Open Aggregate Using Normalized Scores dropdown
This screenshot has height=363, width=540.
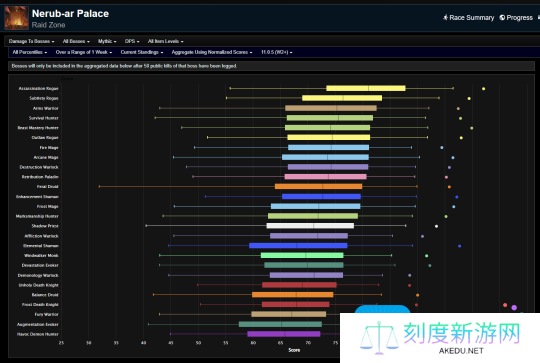pos(212,52)
